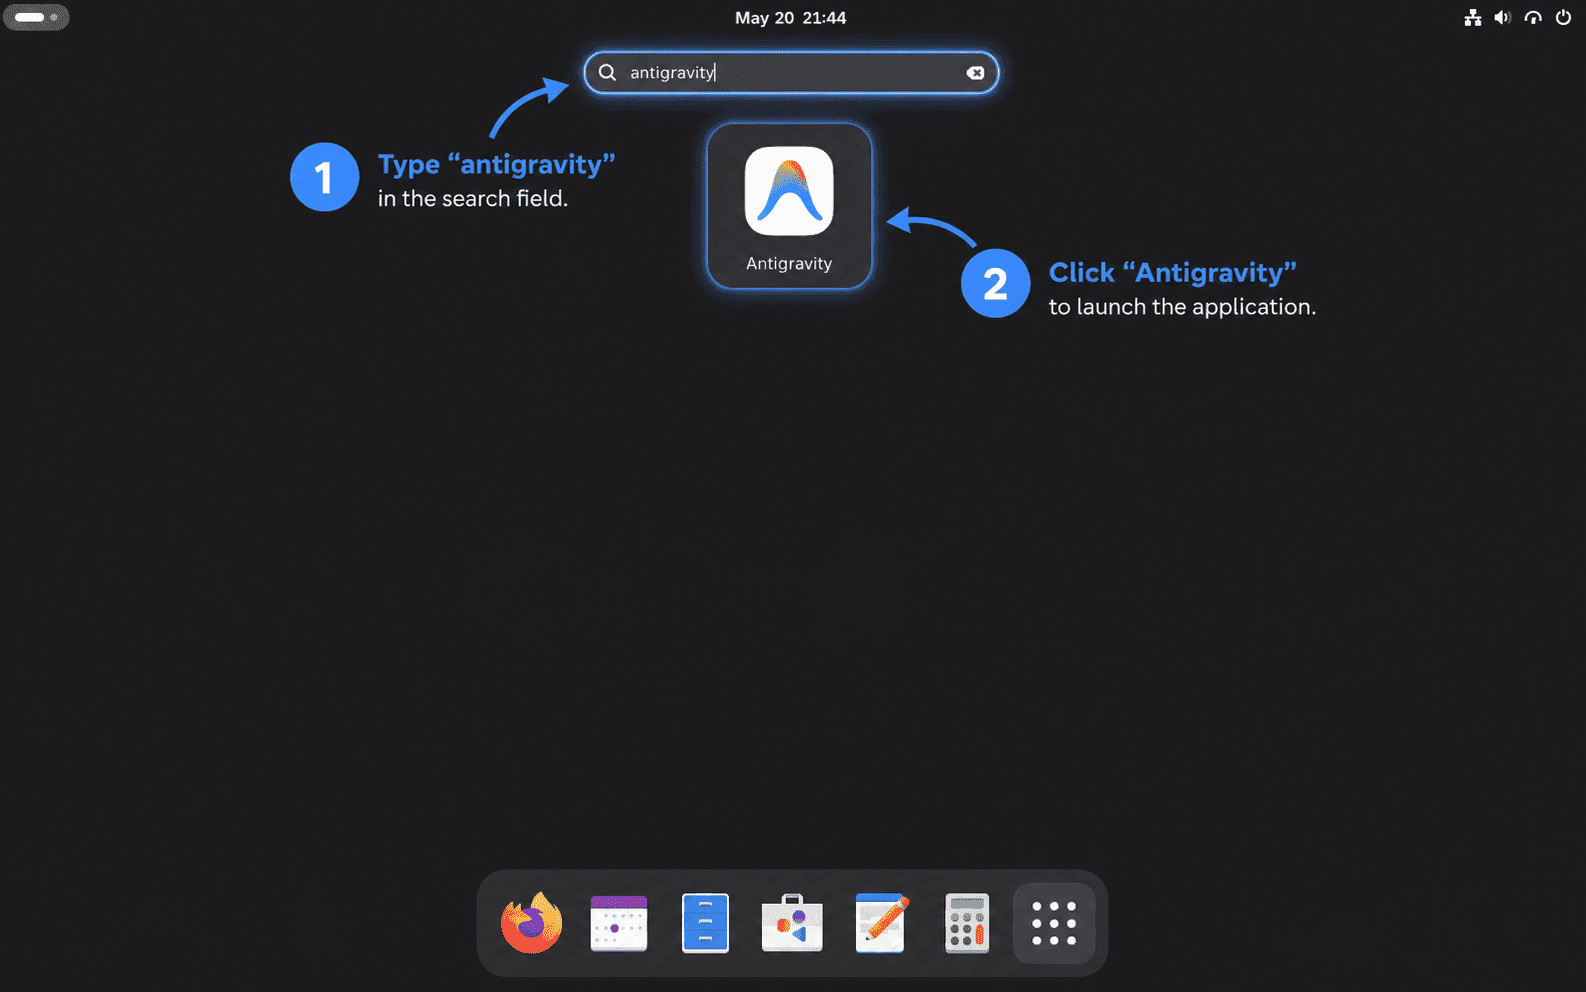Click inside the antigravity search field
The height and width of the screenshot is (992, 1586).
point(791,73)
